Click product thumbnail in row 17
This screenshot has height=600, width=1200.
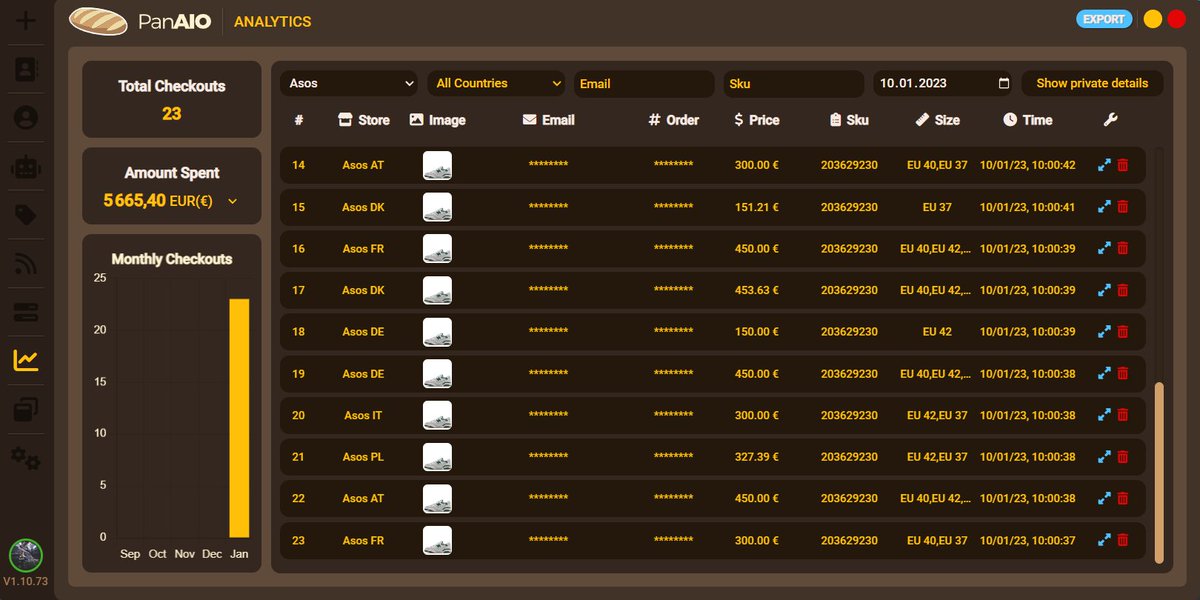click(437, 290)
